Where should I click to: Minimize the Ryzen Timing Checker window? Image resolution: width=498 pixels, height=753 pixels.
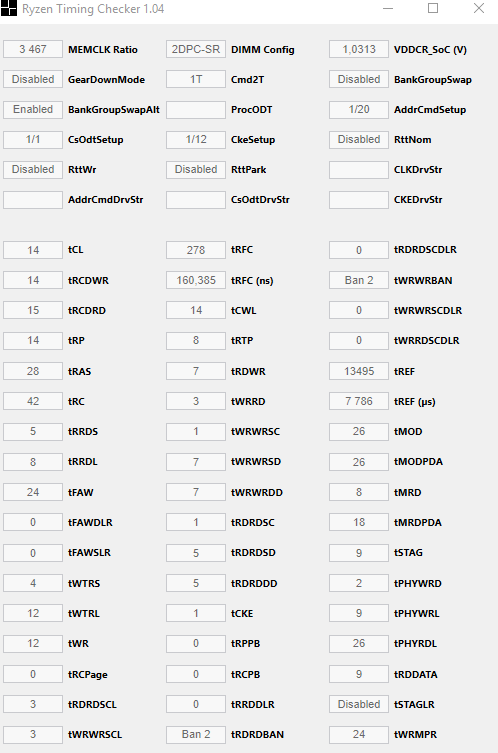[388, 8]
